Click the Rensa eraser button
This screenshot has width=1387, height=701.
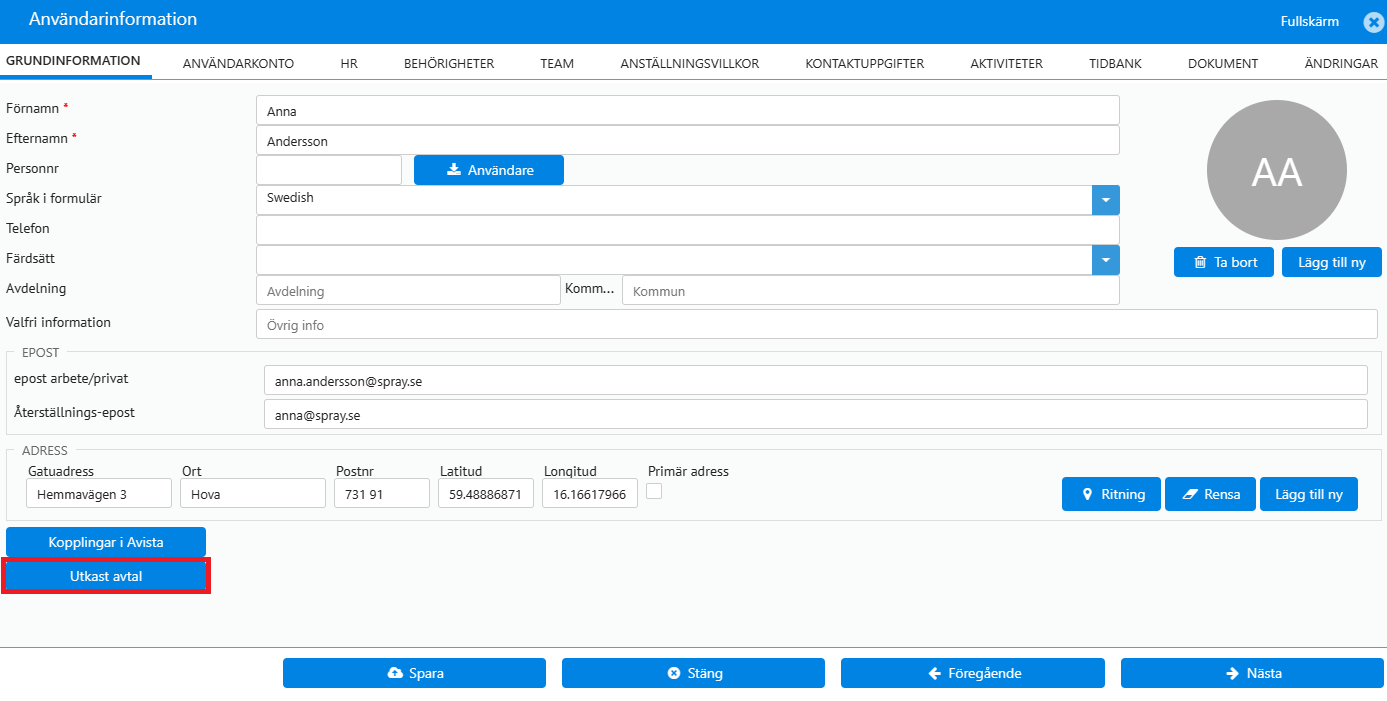[1210, 494]
